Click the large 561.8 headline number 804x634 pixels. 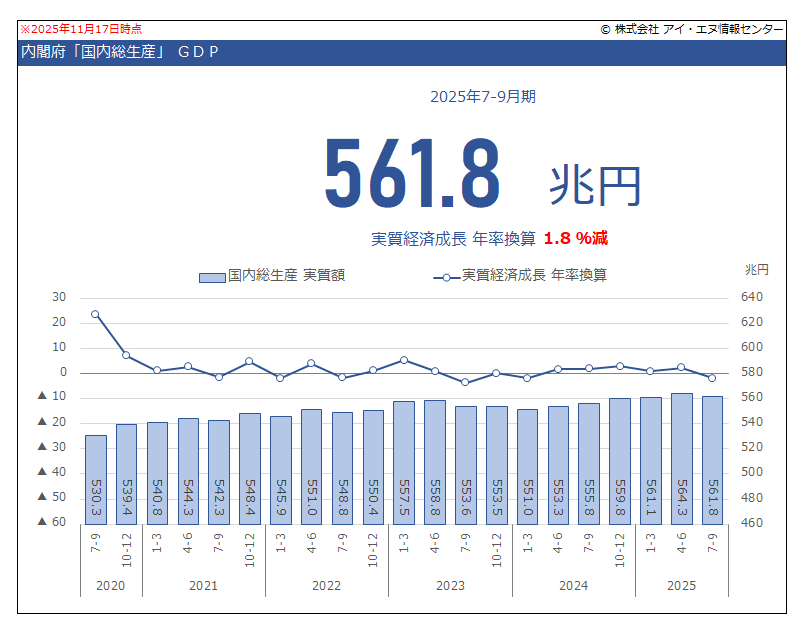(x=411, y=174)
